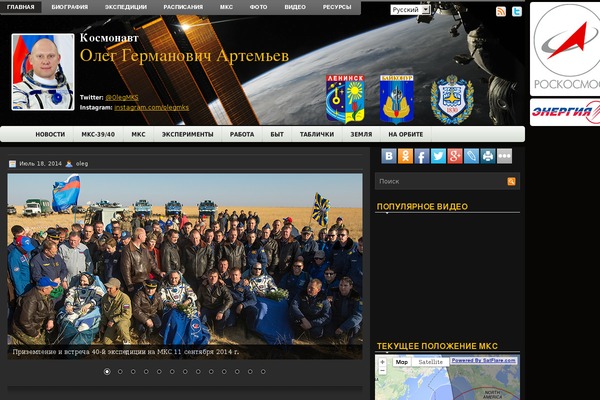Screen dimensions: 600x400
Task: Click the Олег Германович Артемьев title
Action: (x=184, y=56)
